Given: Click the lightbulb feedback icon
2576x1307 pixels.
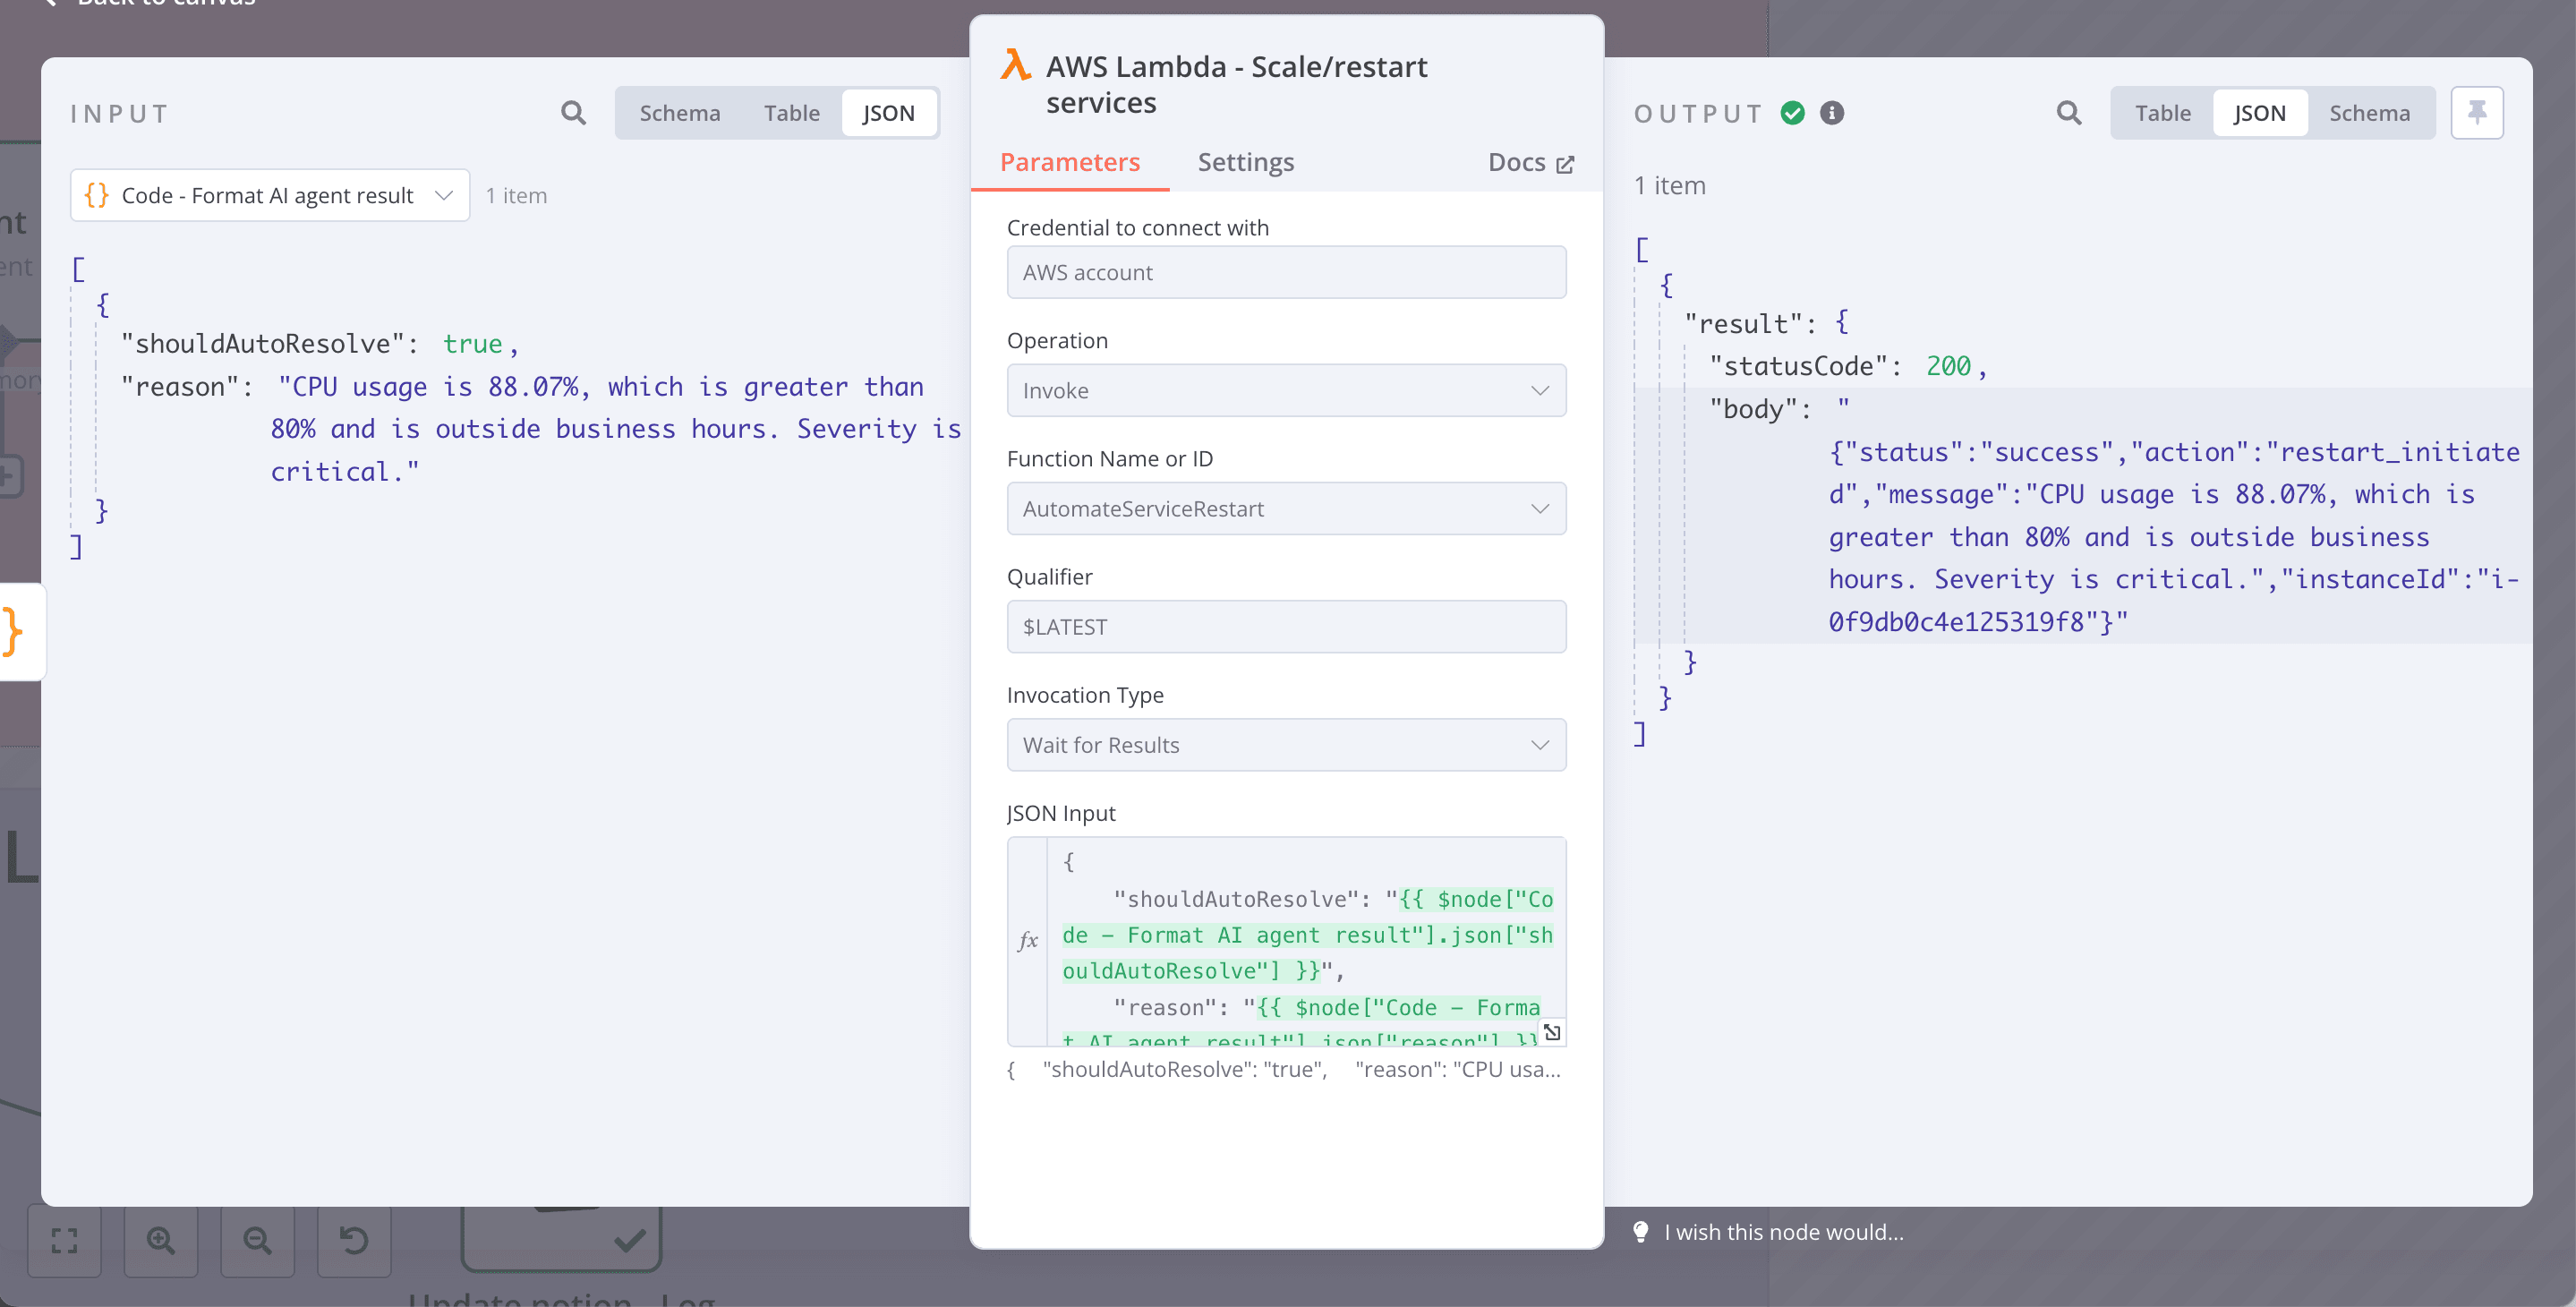Looking at the screenshot, I should pyautogui.click(x=1641, y=1232).
